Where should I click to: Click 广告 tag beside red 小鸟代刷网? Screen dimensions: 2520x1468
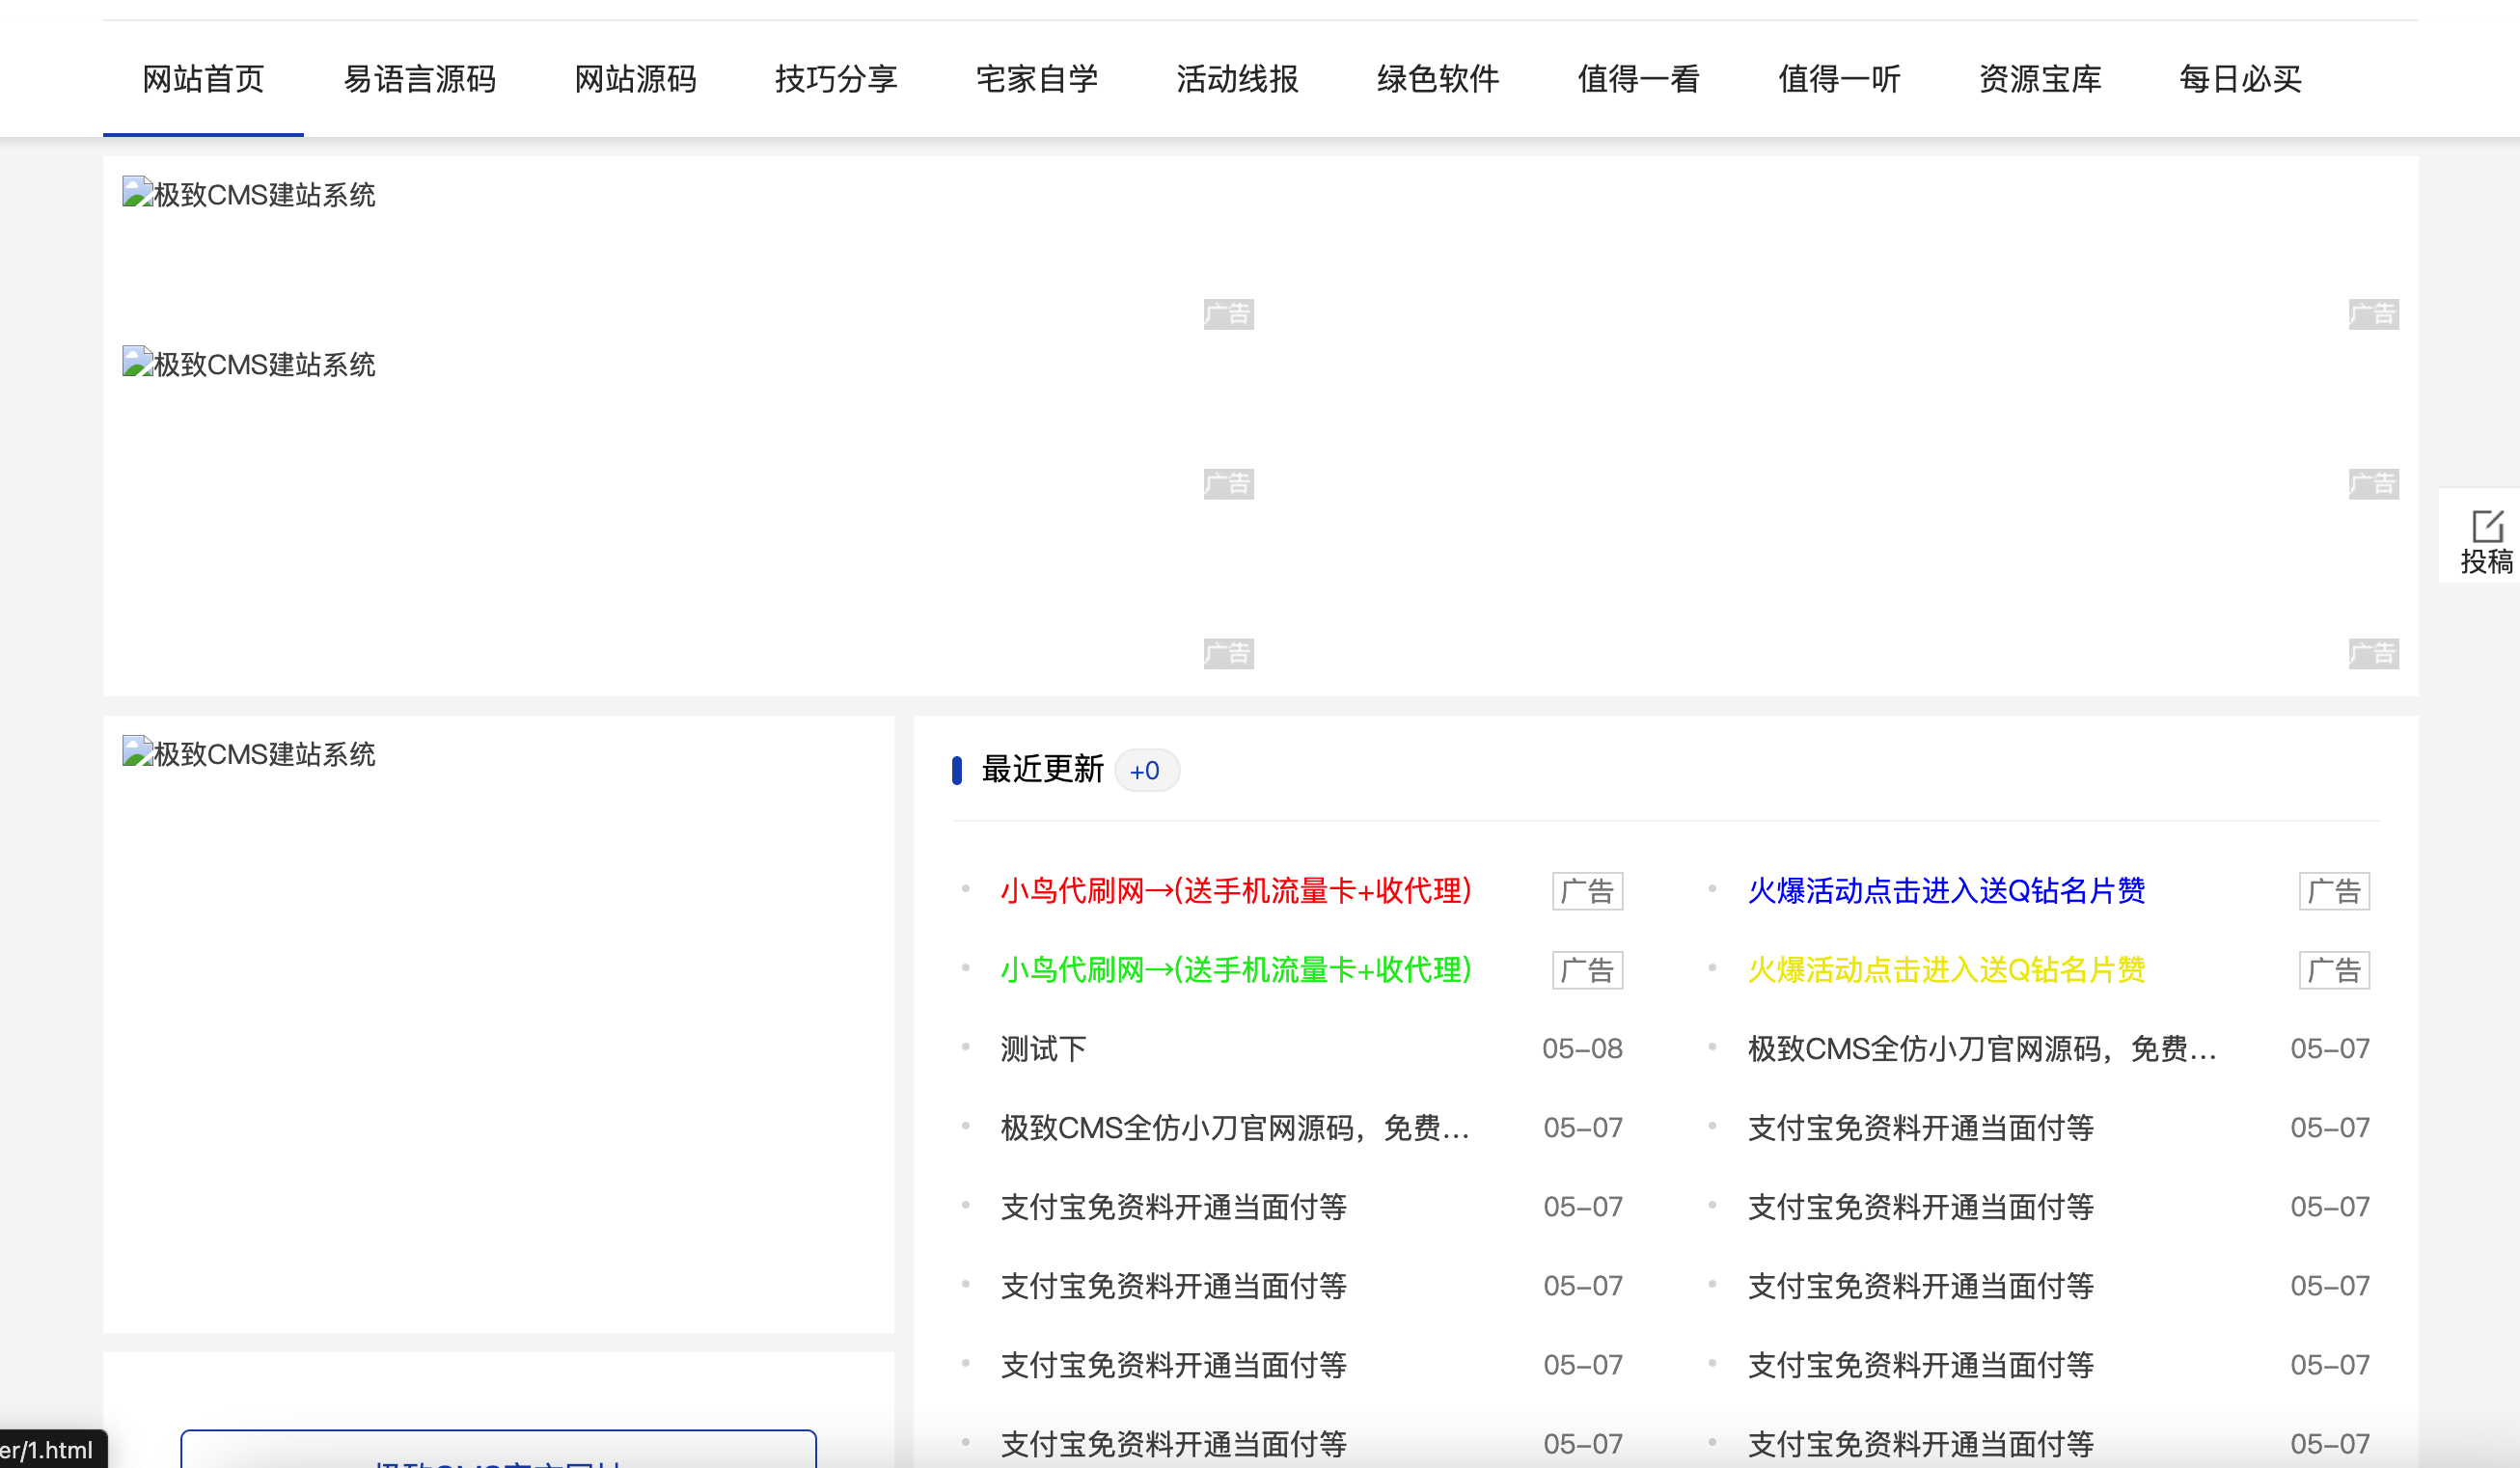(1587, 890)
